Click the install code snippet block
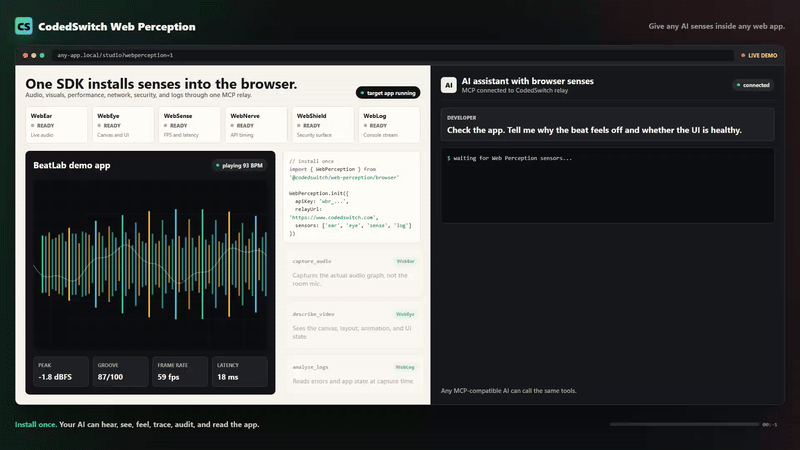Image resolution: width=800 pixels, height=450 pixels. click(x=352, y=197)
